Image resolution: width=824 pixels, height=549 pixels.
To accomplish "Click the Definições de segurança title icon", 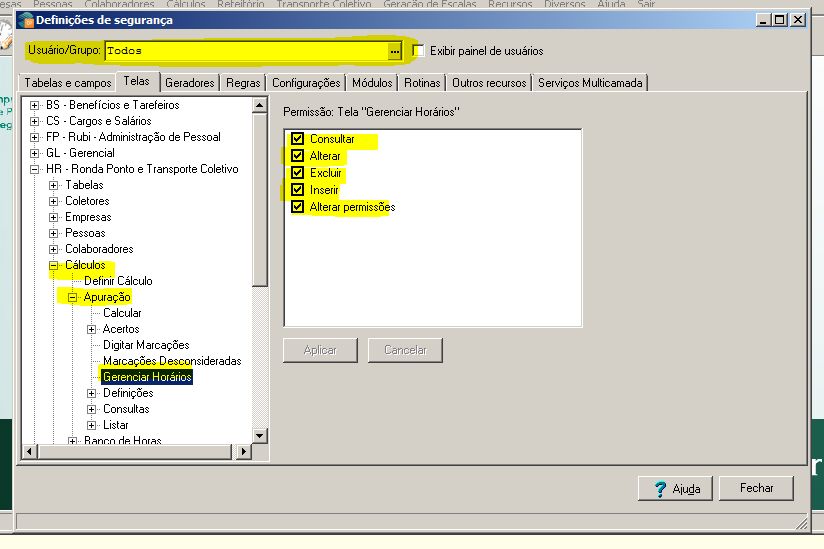I will (x=26, y=20).
